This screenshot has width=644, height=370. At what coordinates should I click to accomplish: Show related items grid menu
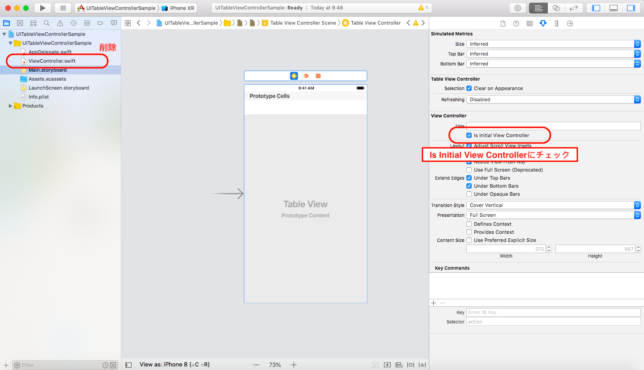[x=128, y=23]
